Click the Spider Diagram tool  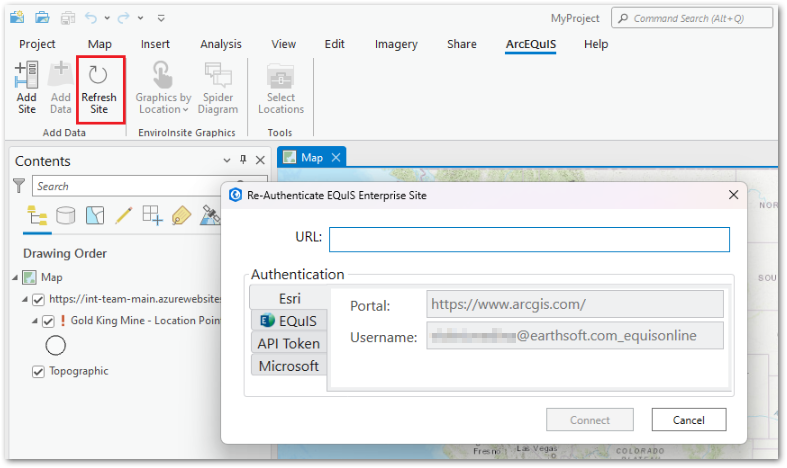pos(218,88)
